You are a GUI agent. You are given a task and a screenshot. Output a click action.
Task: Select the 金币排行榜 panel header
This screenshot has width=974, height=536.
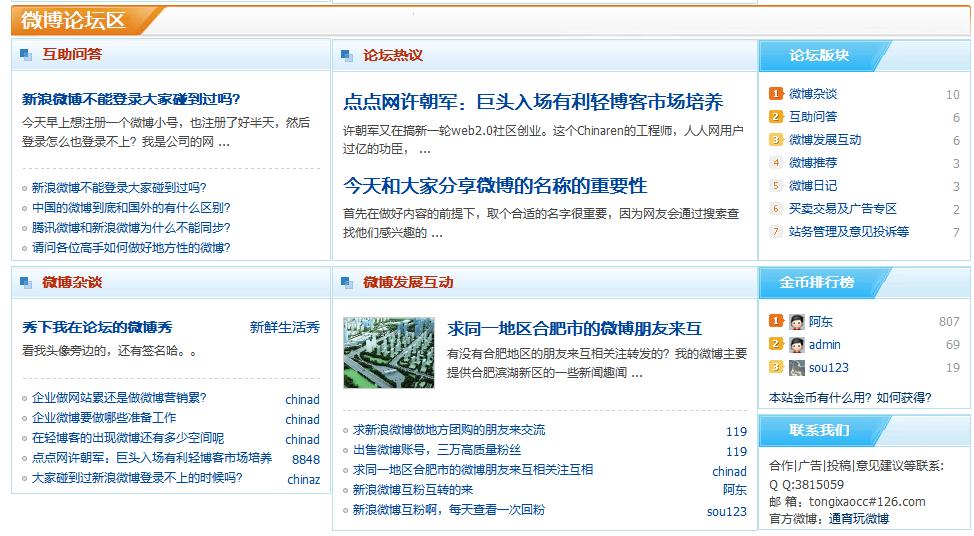(817, 283)
